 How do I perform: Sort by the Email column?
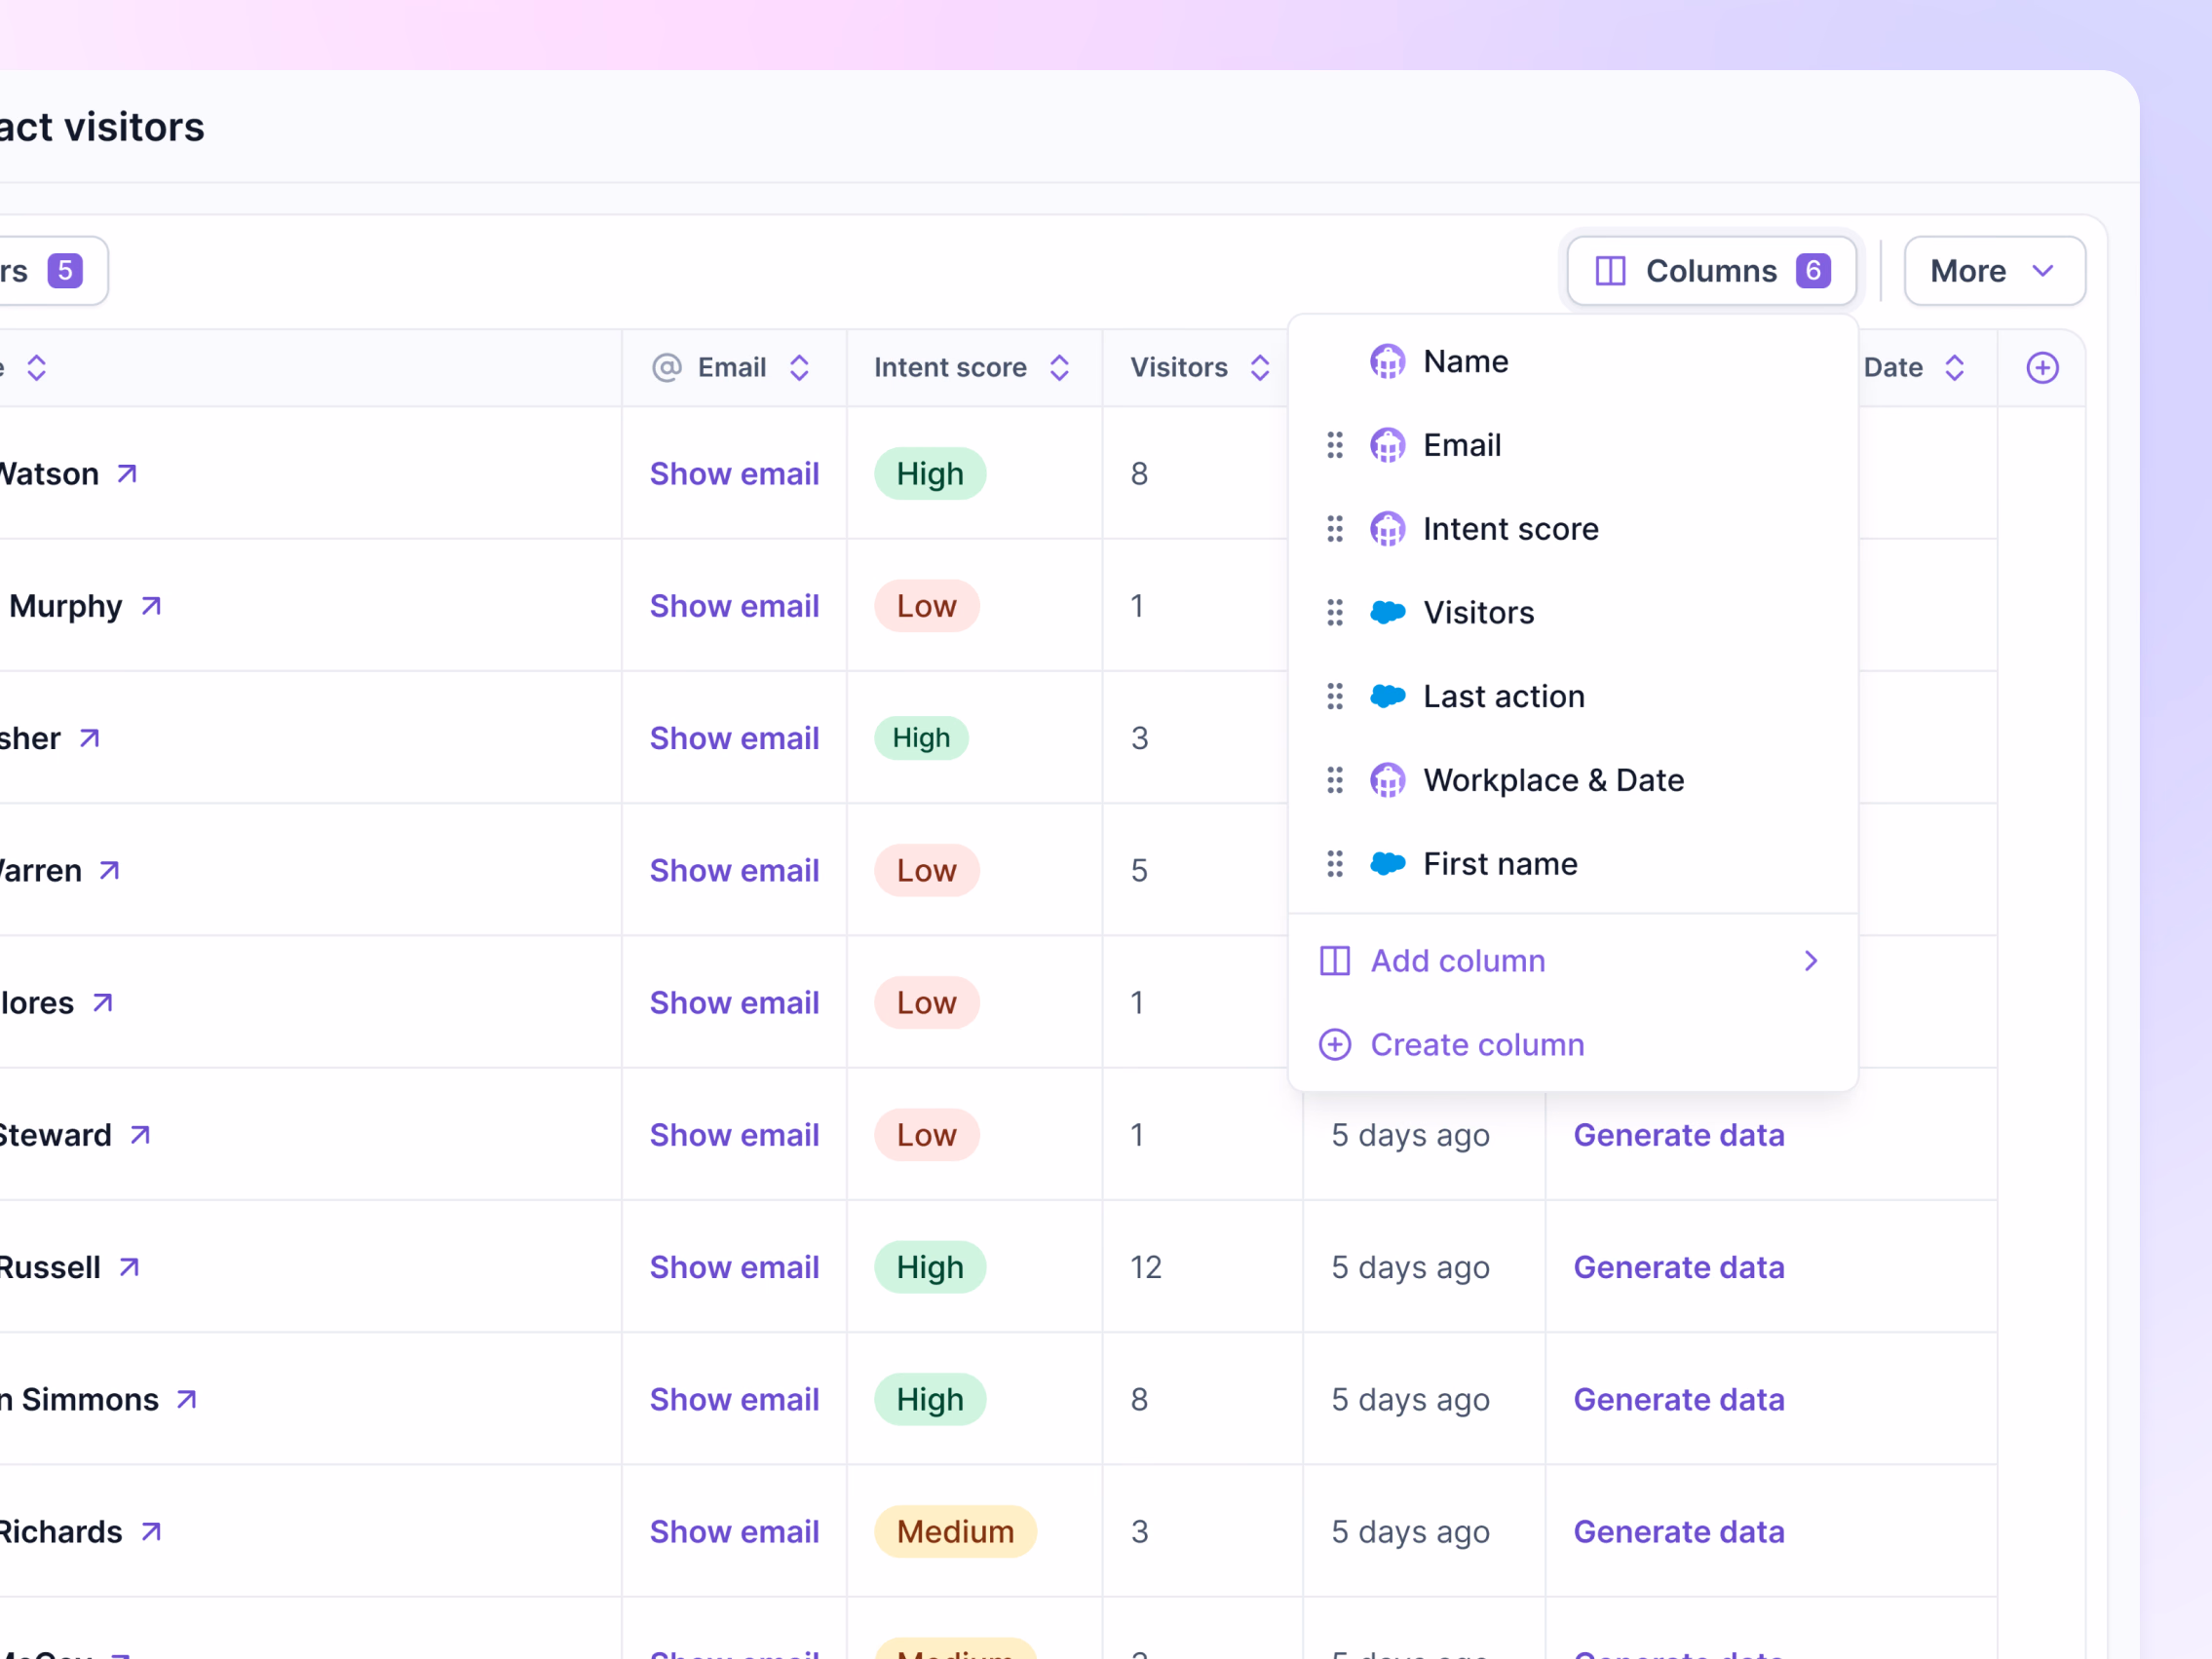point(799,368)
